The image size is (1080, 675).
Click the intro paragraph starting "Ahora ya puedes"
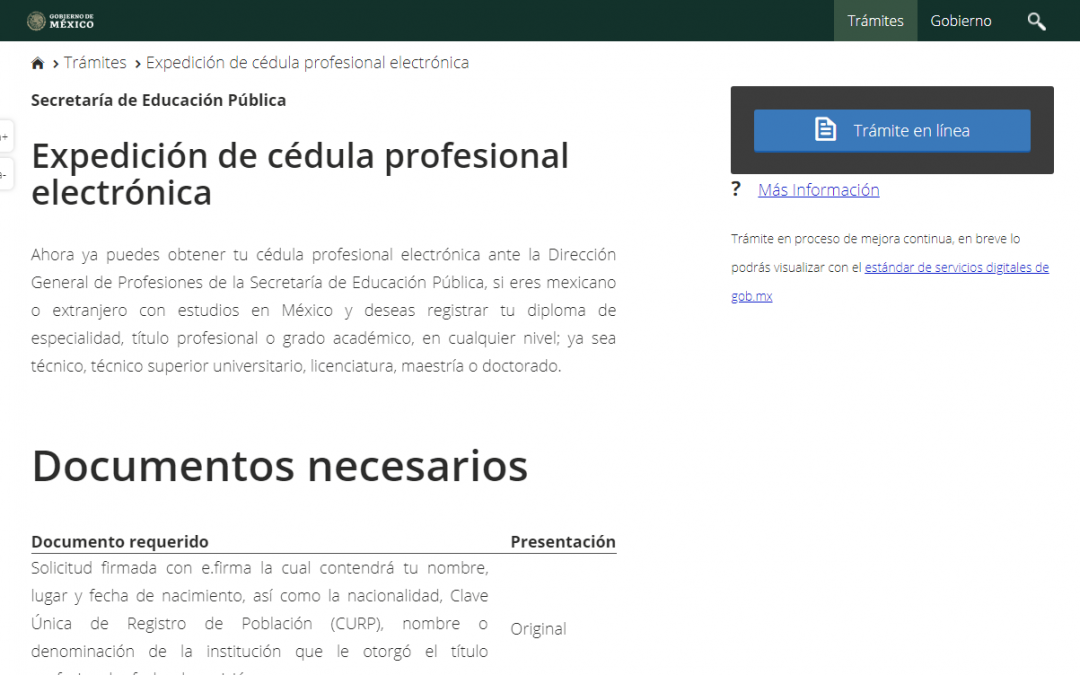323,310
